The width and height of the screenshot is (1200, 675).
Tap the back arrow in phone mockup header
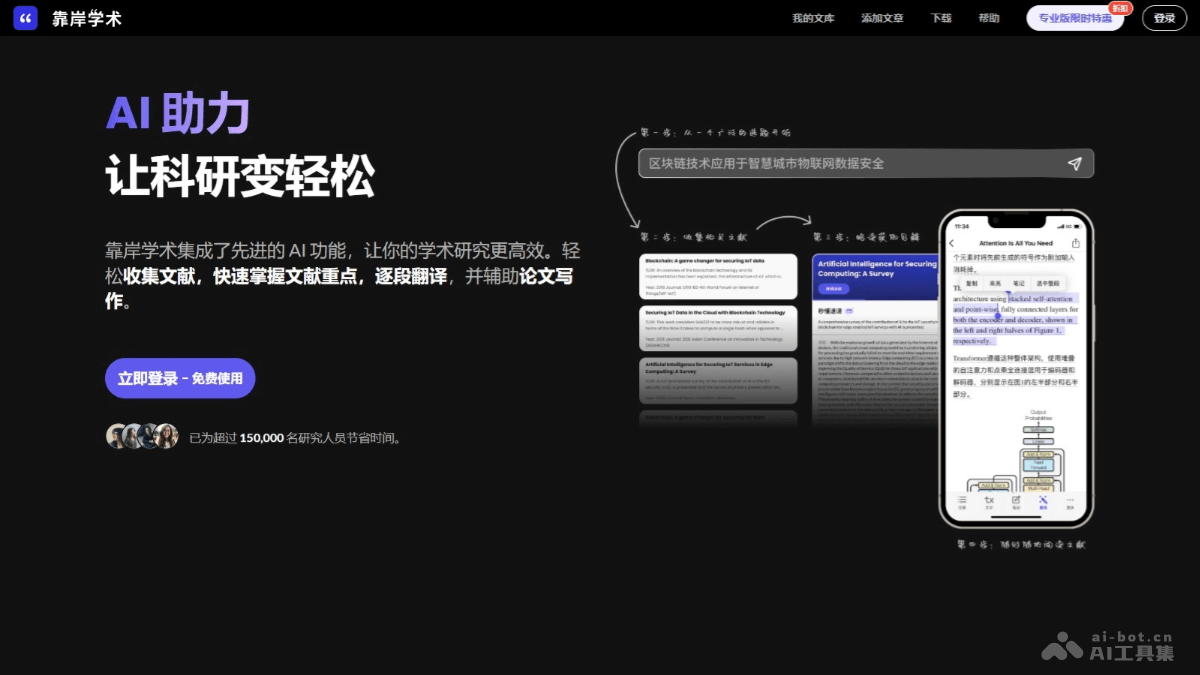coord(952,243)
